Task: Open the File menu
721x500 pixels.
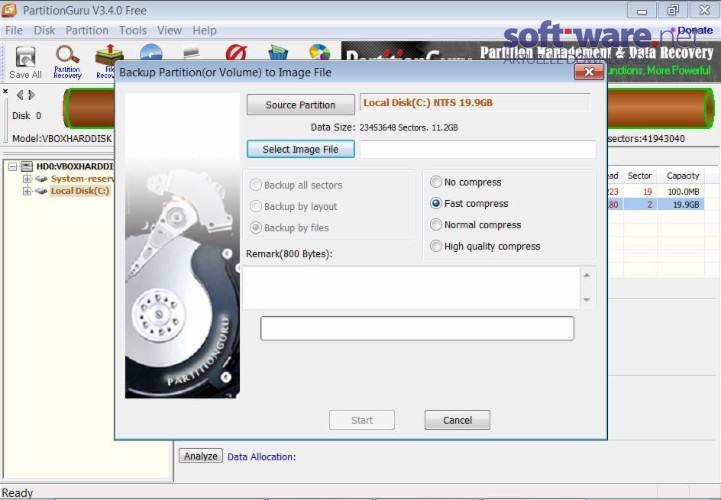Action: click(x=14, y=30)
